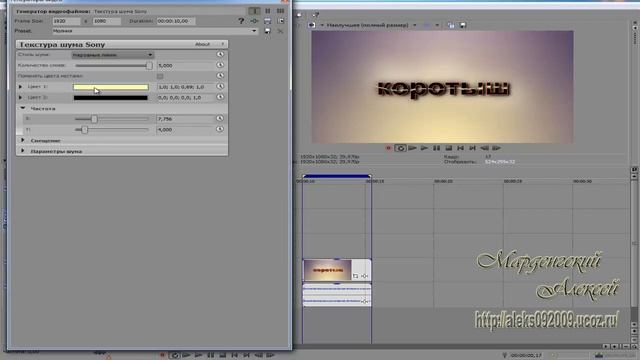Toggle animate clock for noise style row
Image resolution: width=640 pixels, height=360 pixels.
tap(220, 54)
